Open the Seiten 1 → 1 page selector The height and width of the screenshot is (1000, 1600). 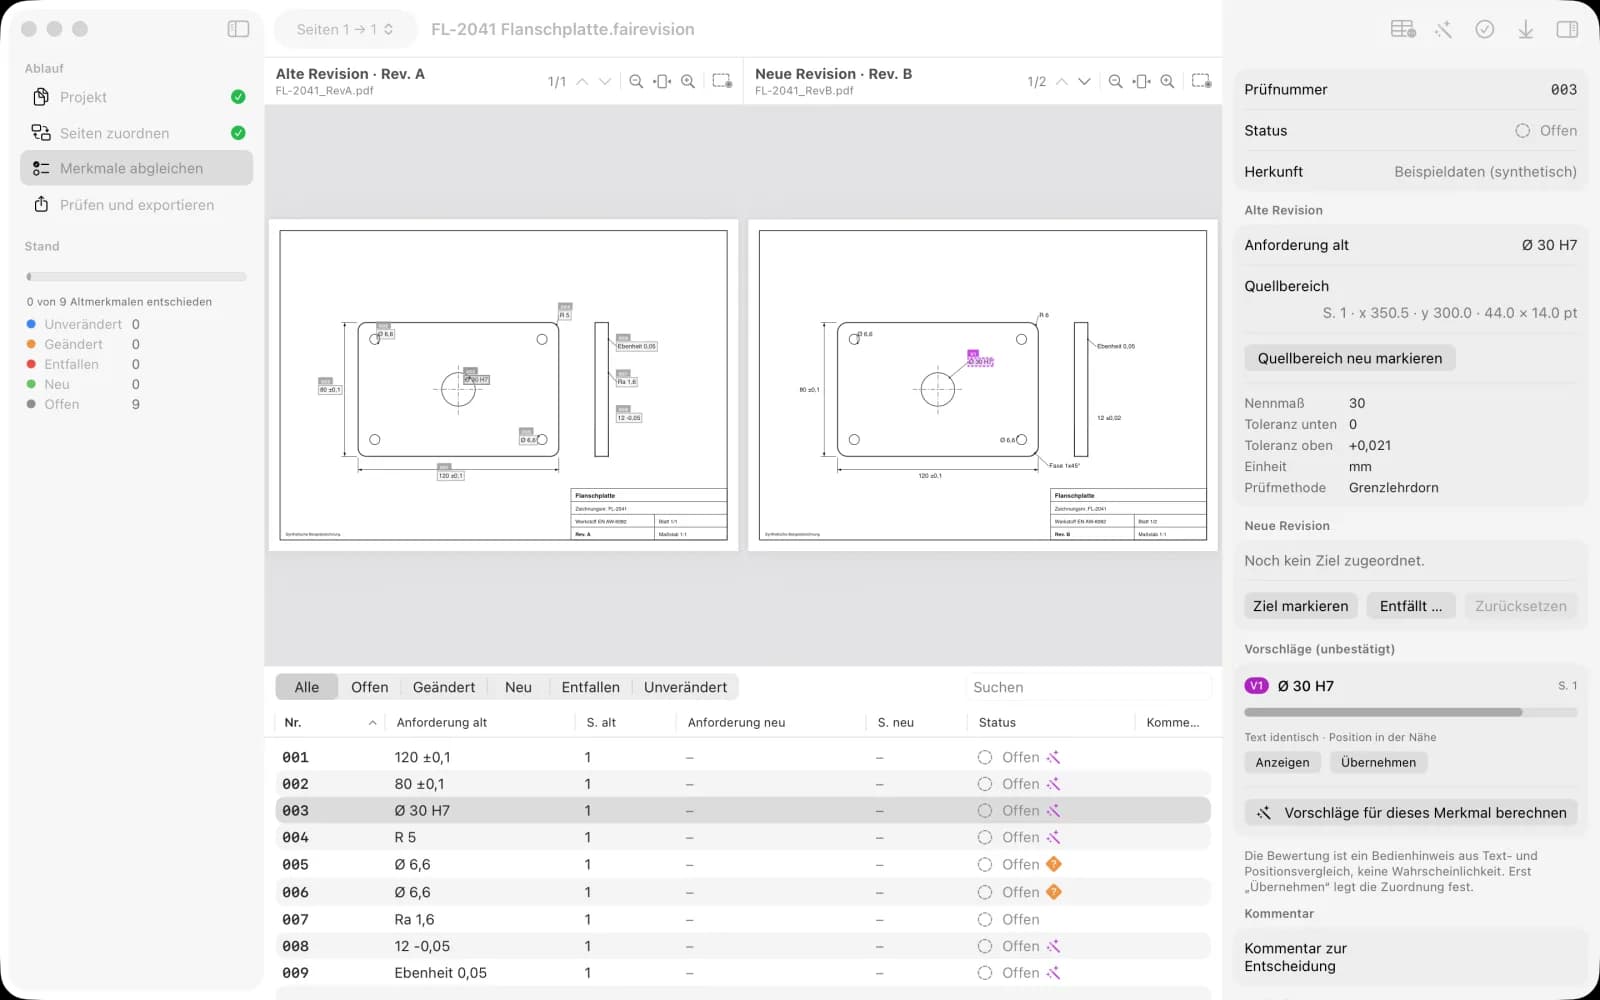344,29
